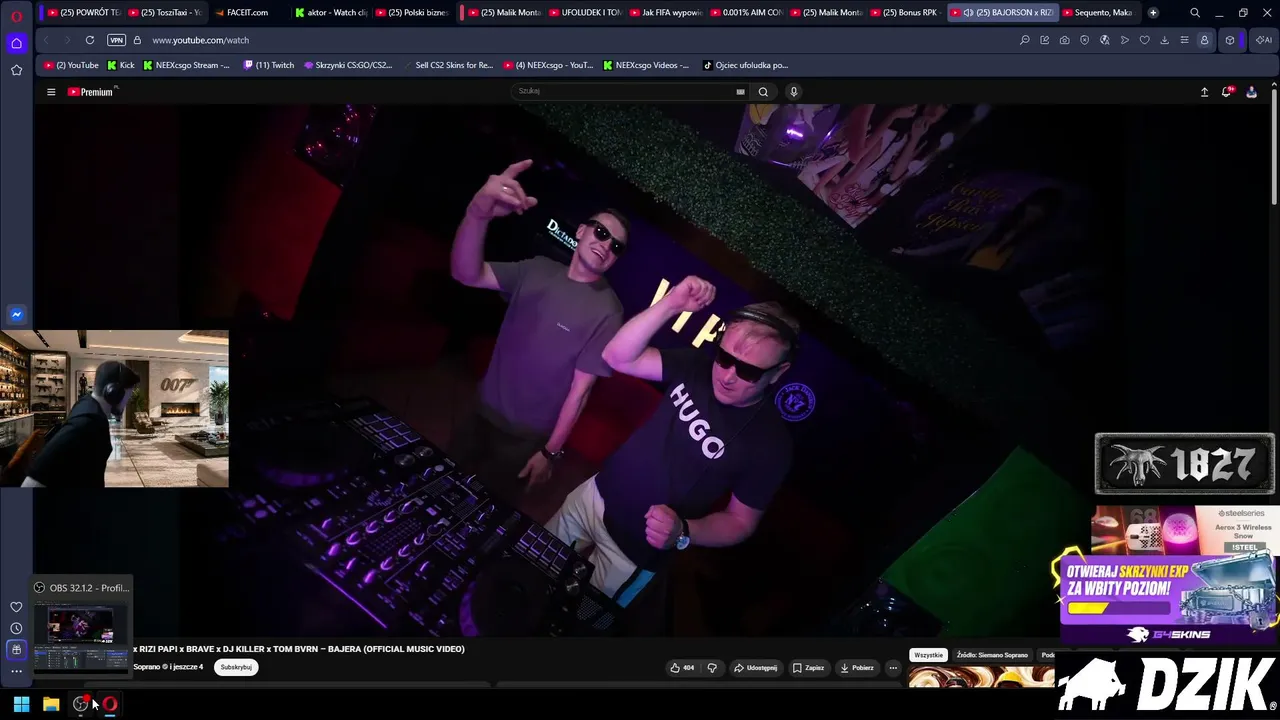Image resolution: width=1280 pixels, height=720 pixels.
Task: Switch to the Sequento, Maka tab
Action: pyautogui.click(x=1098, y=12)
